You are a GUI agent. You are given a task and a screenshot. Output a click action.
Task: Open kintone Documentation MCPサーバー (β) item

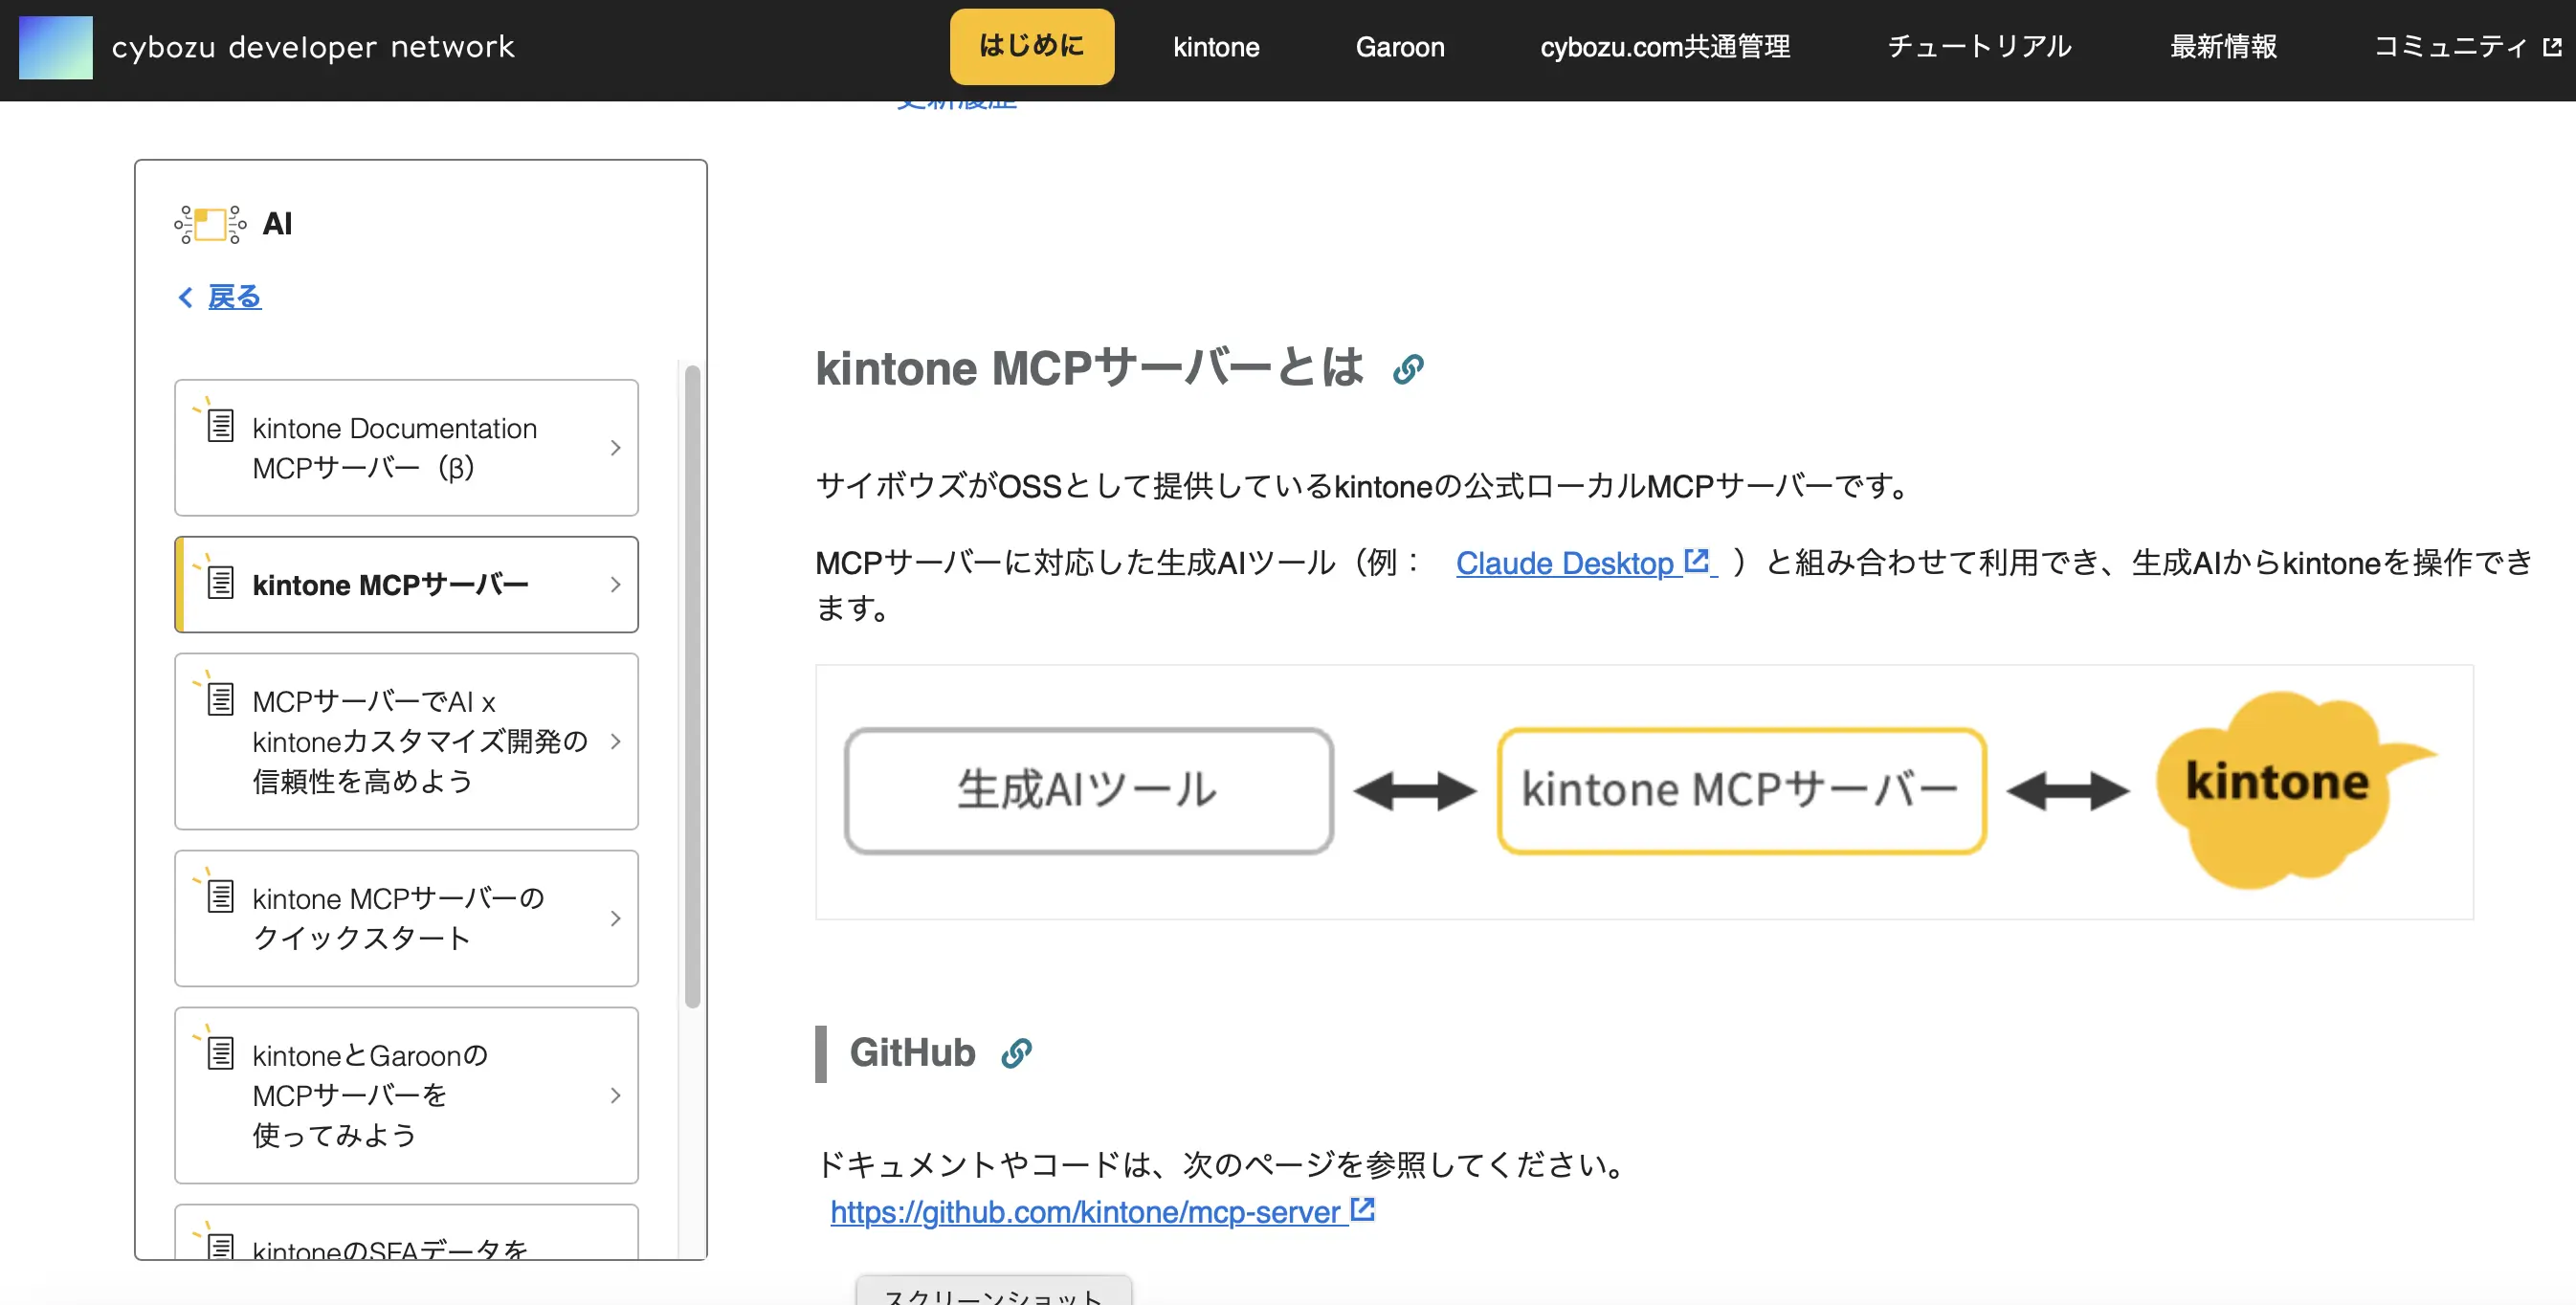[x=406, y=448]
